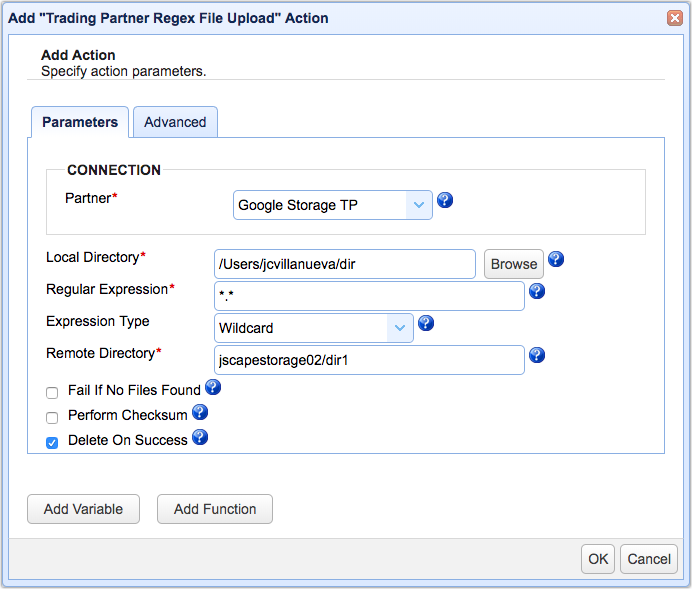Viewport: 692px width, 589px height.
Task: Show help for Expression Type
Action: (x=426, y=323)
